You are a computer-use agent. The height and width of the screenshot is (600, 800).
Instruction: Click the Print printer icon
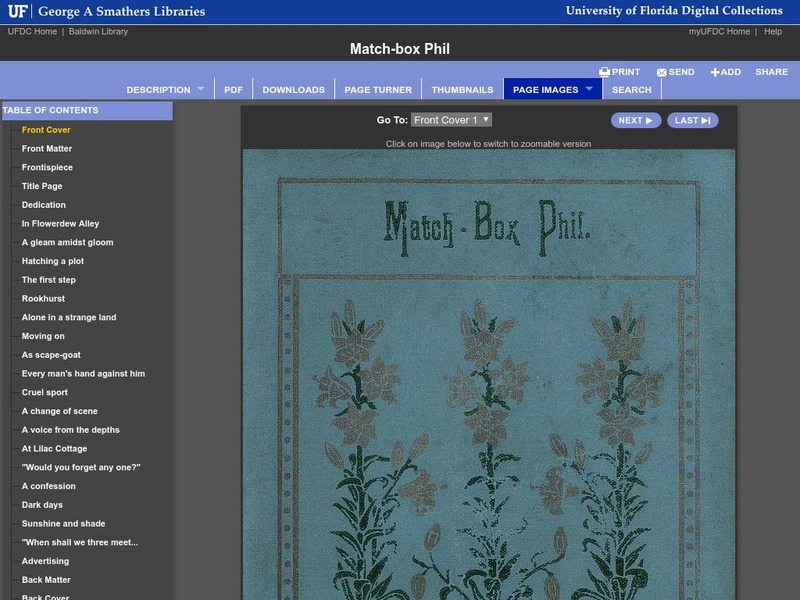pos(604,72)
